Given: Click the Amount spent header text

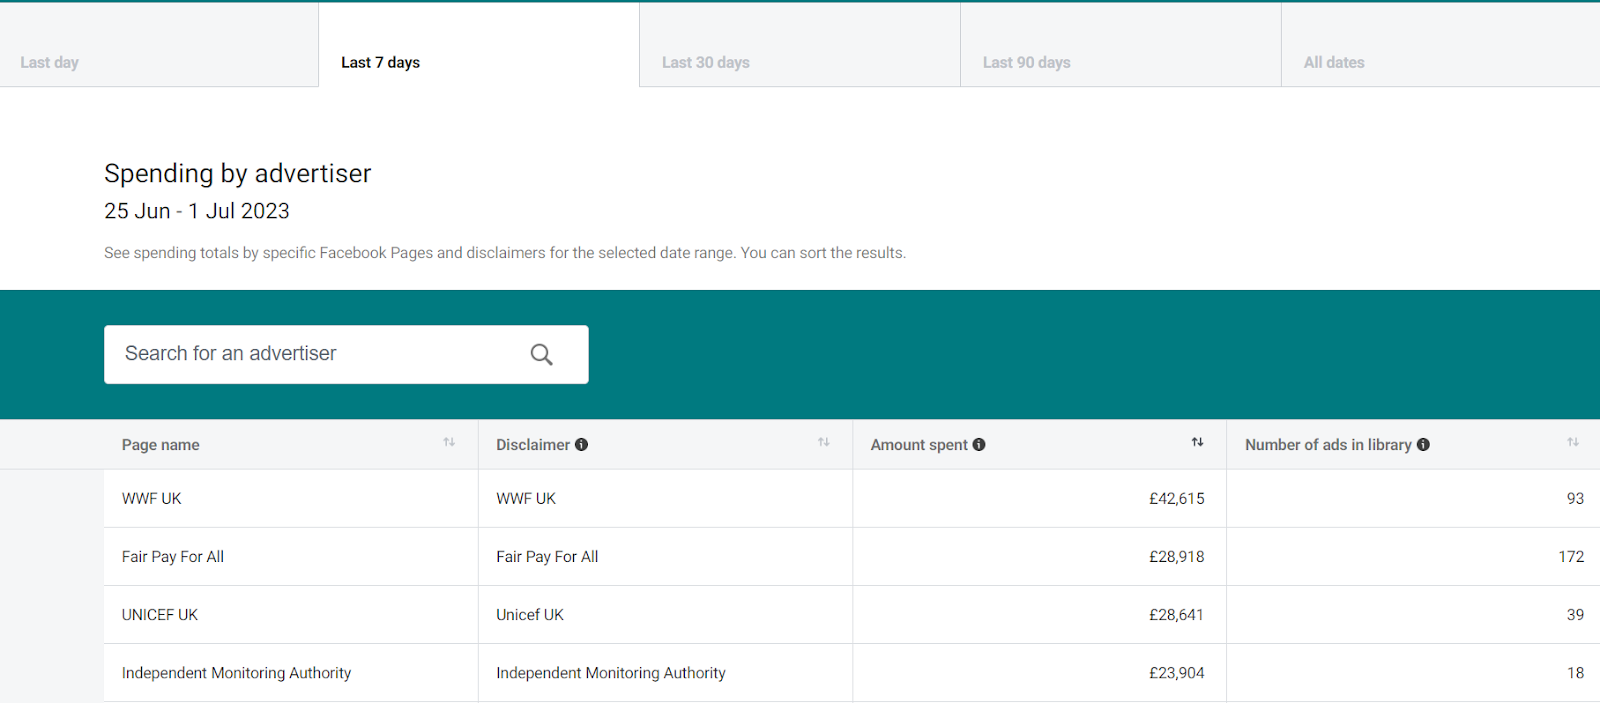Looking at the screenshot, I should [x=919, y=445].
